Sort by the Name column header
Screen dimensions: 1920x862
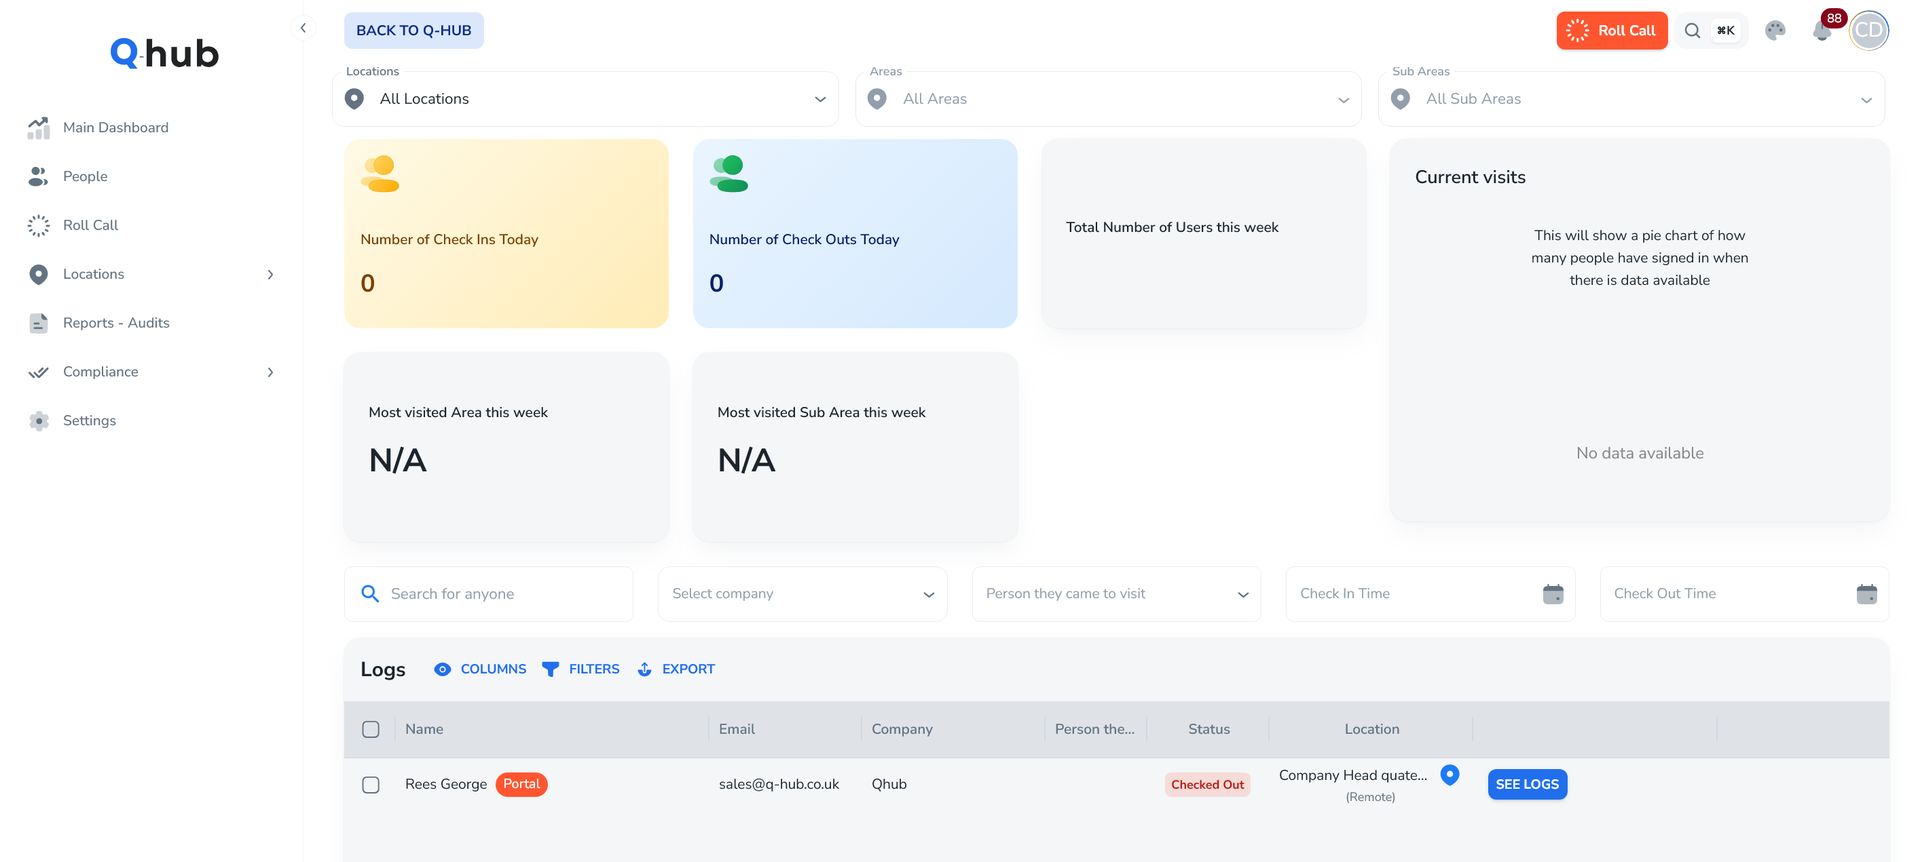[x=424, y=729]
